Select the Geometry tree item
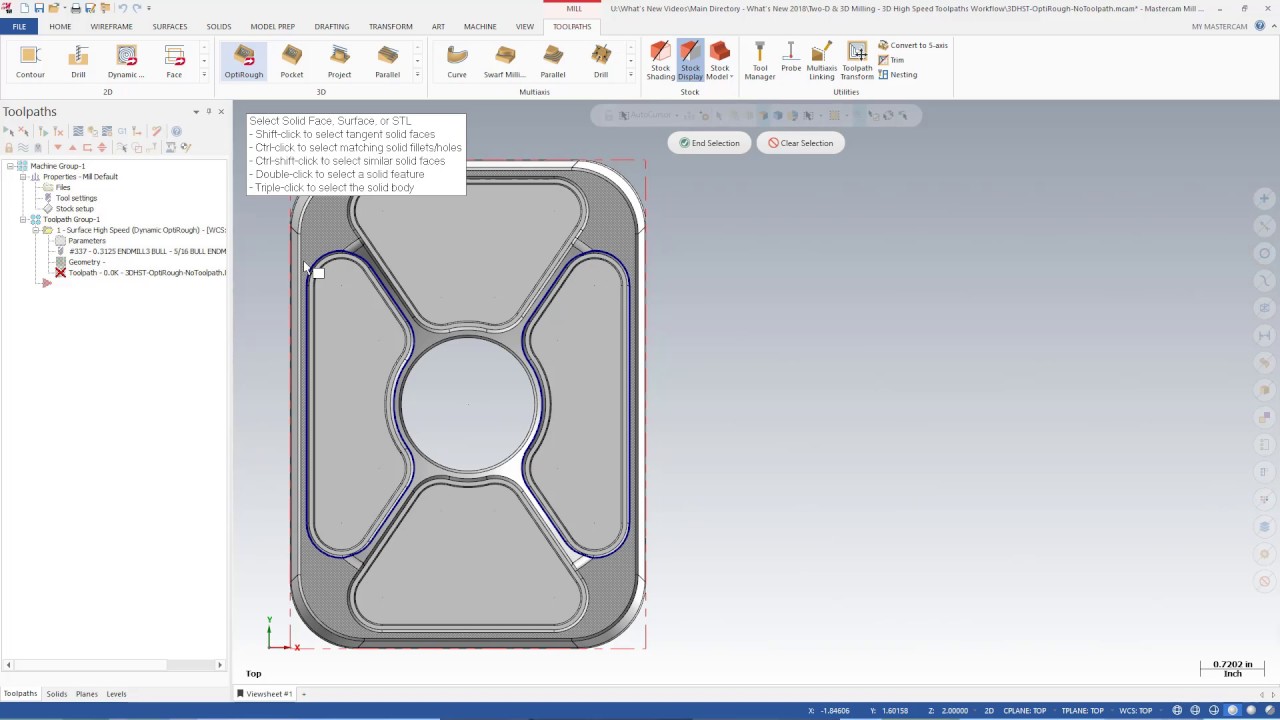The image size is (1280, 720). coord(86,262)
